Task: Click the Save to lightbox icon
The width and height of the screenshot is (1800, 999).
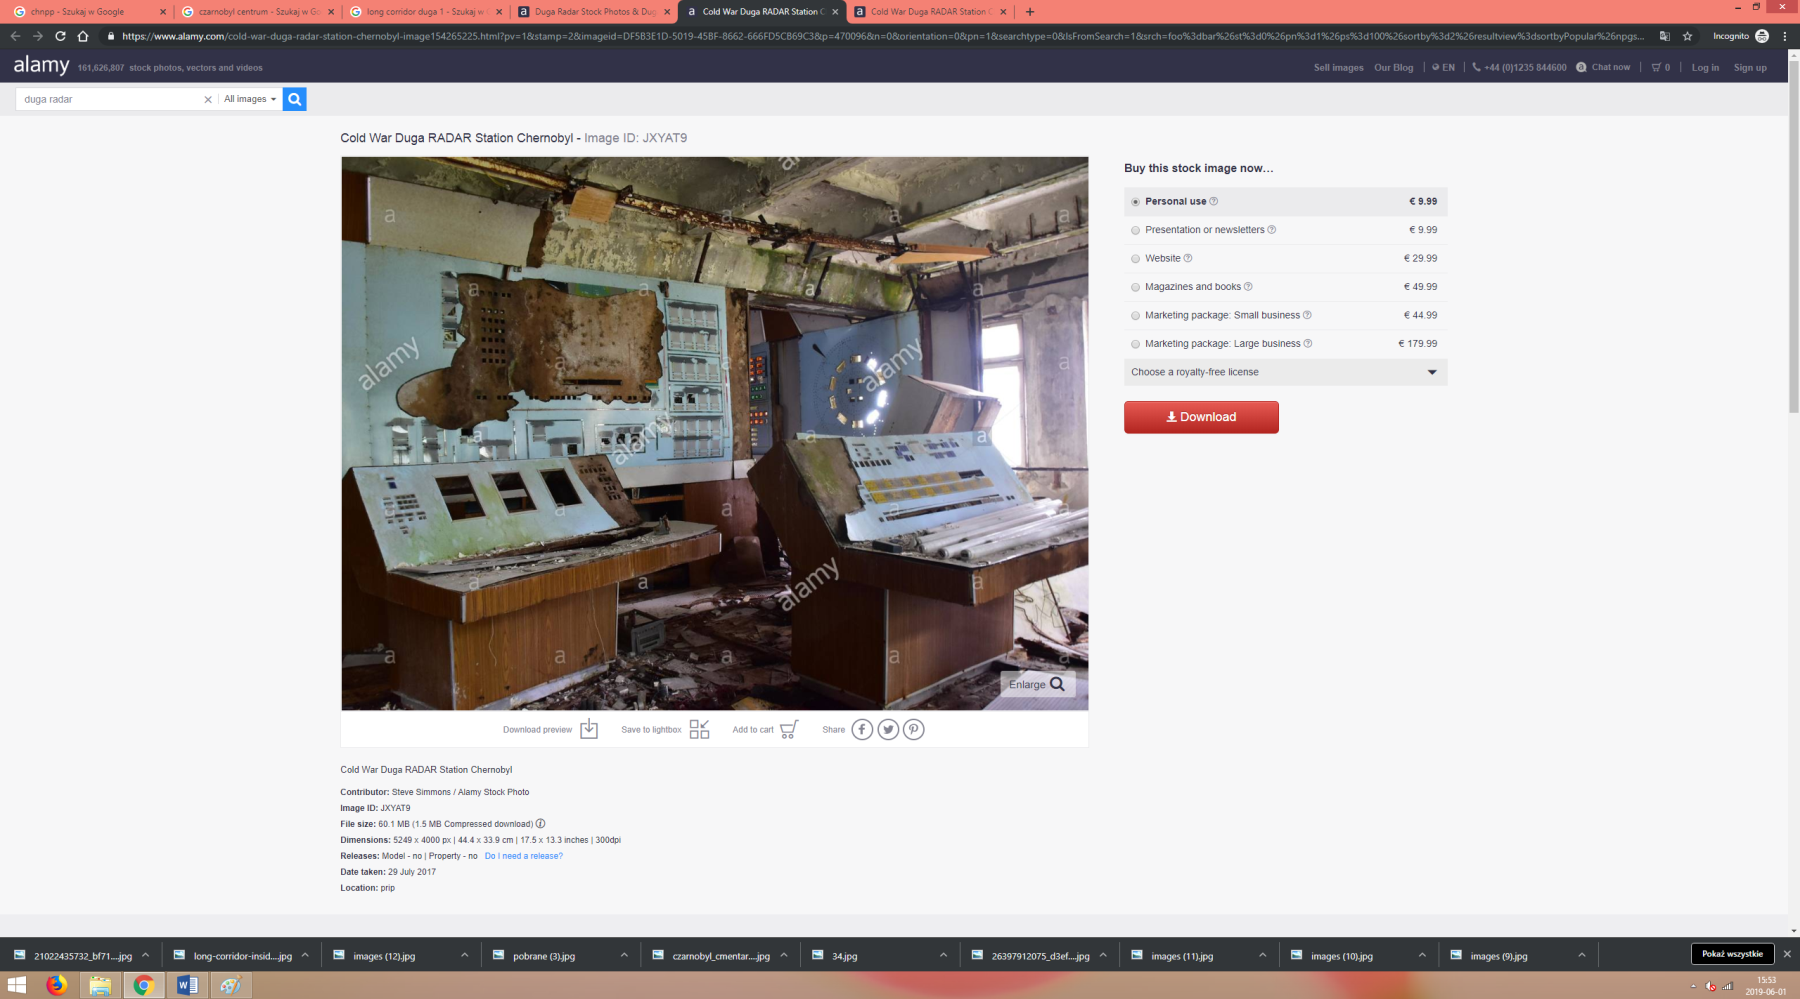Action: pos(699,729)
